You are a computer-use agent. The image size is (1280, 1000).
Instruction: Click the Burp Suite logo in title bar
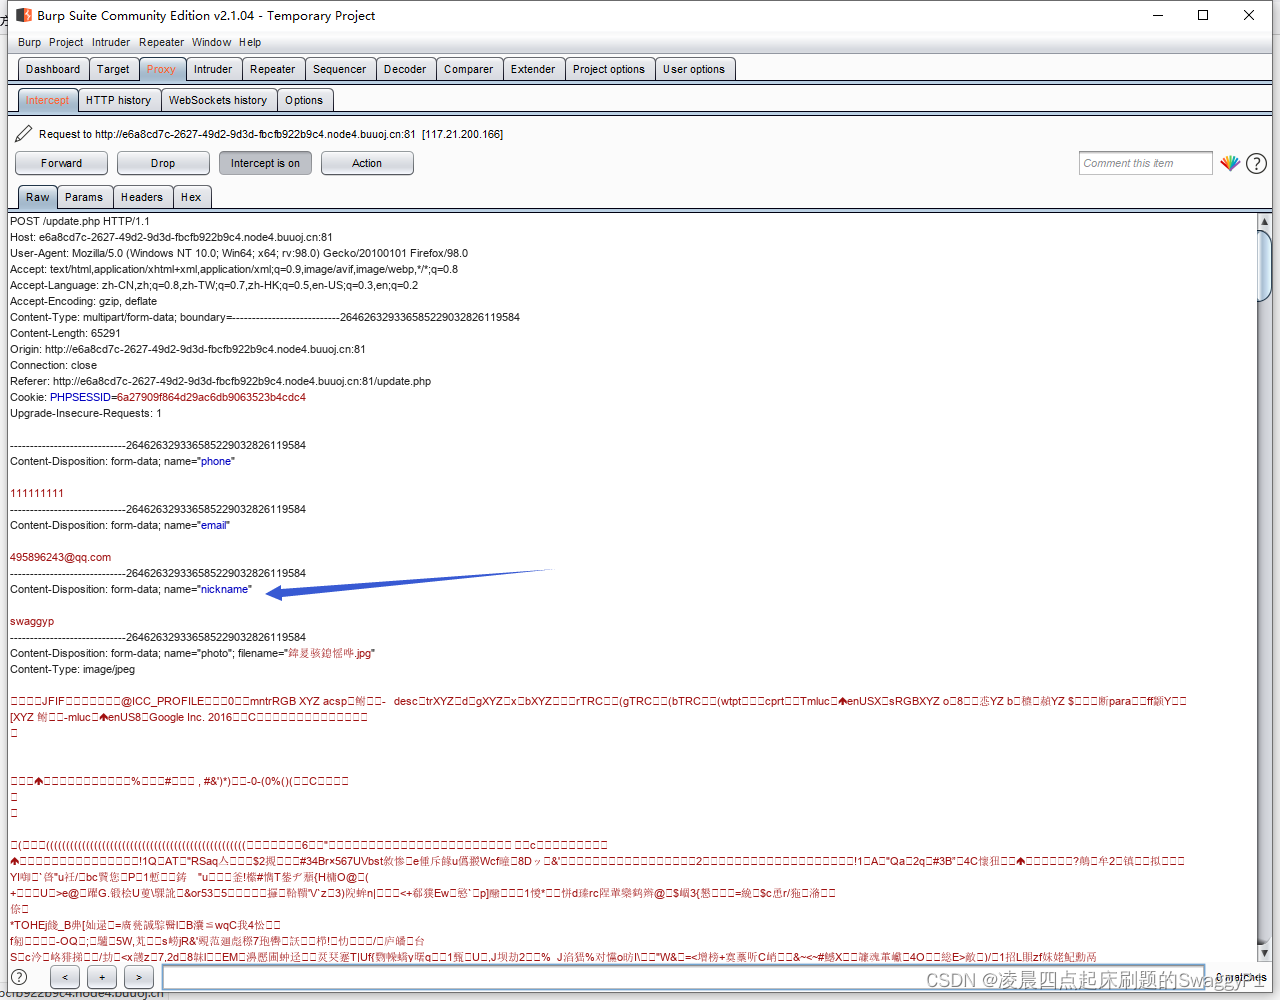(x=24, y=15)
